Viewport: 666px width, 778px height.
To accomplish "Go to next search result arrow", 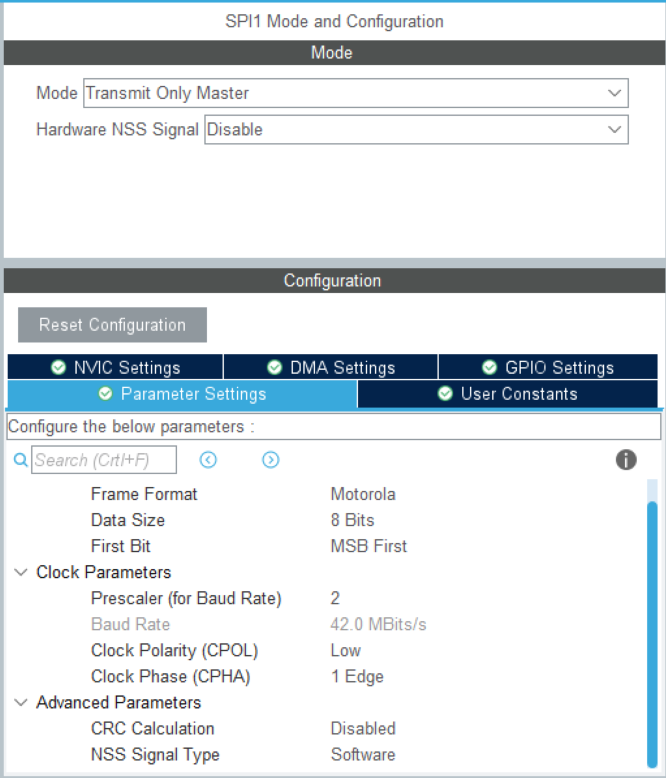I will click(270, 460).
